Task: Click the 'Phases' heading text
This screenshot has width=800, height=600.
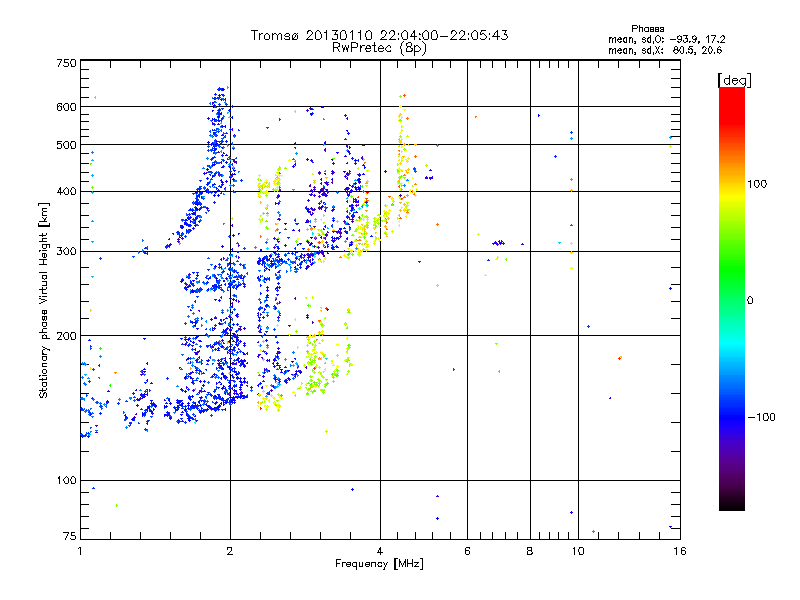Action: pos(647,29)
